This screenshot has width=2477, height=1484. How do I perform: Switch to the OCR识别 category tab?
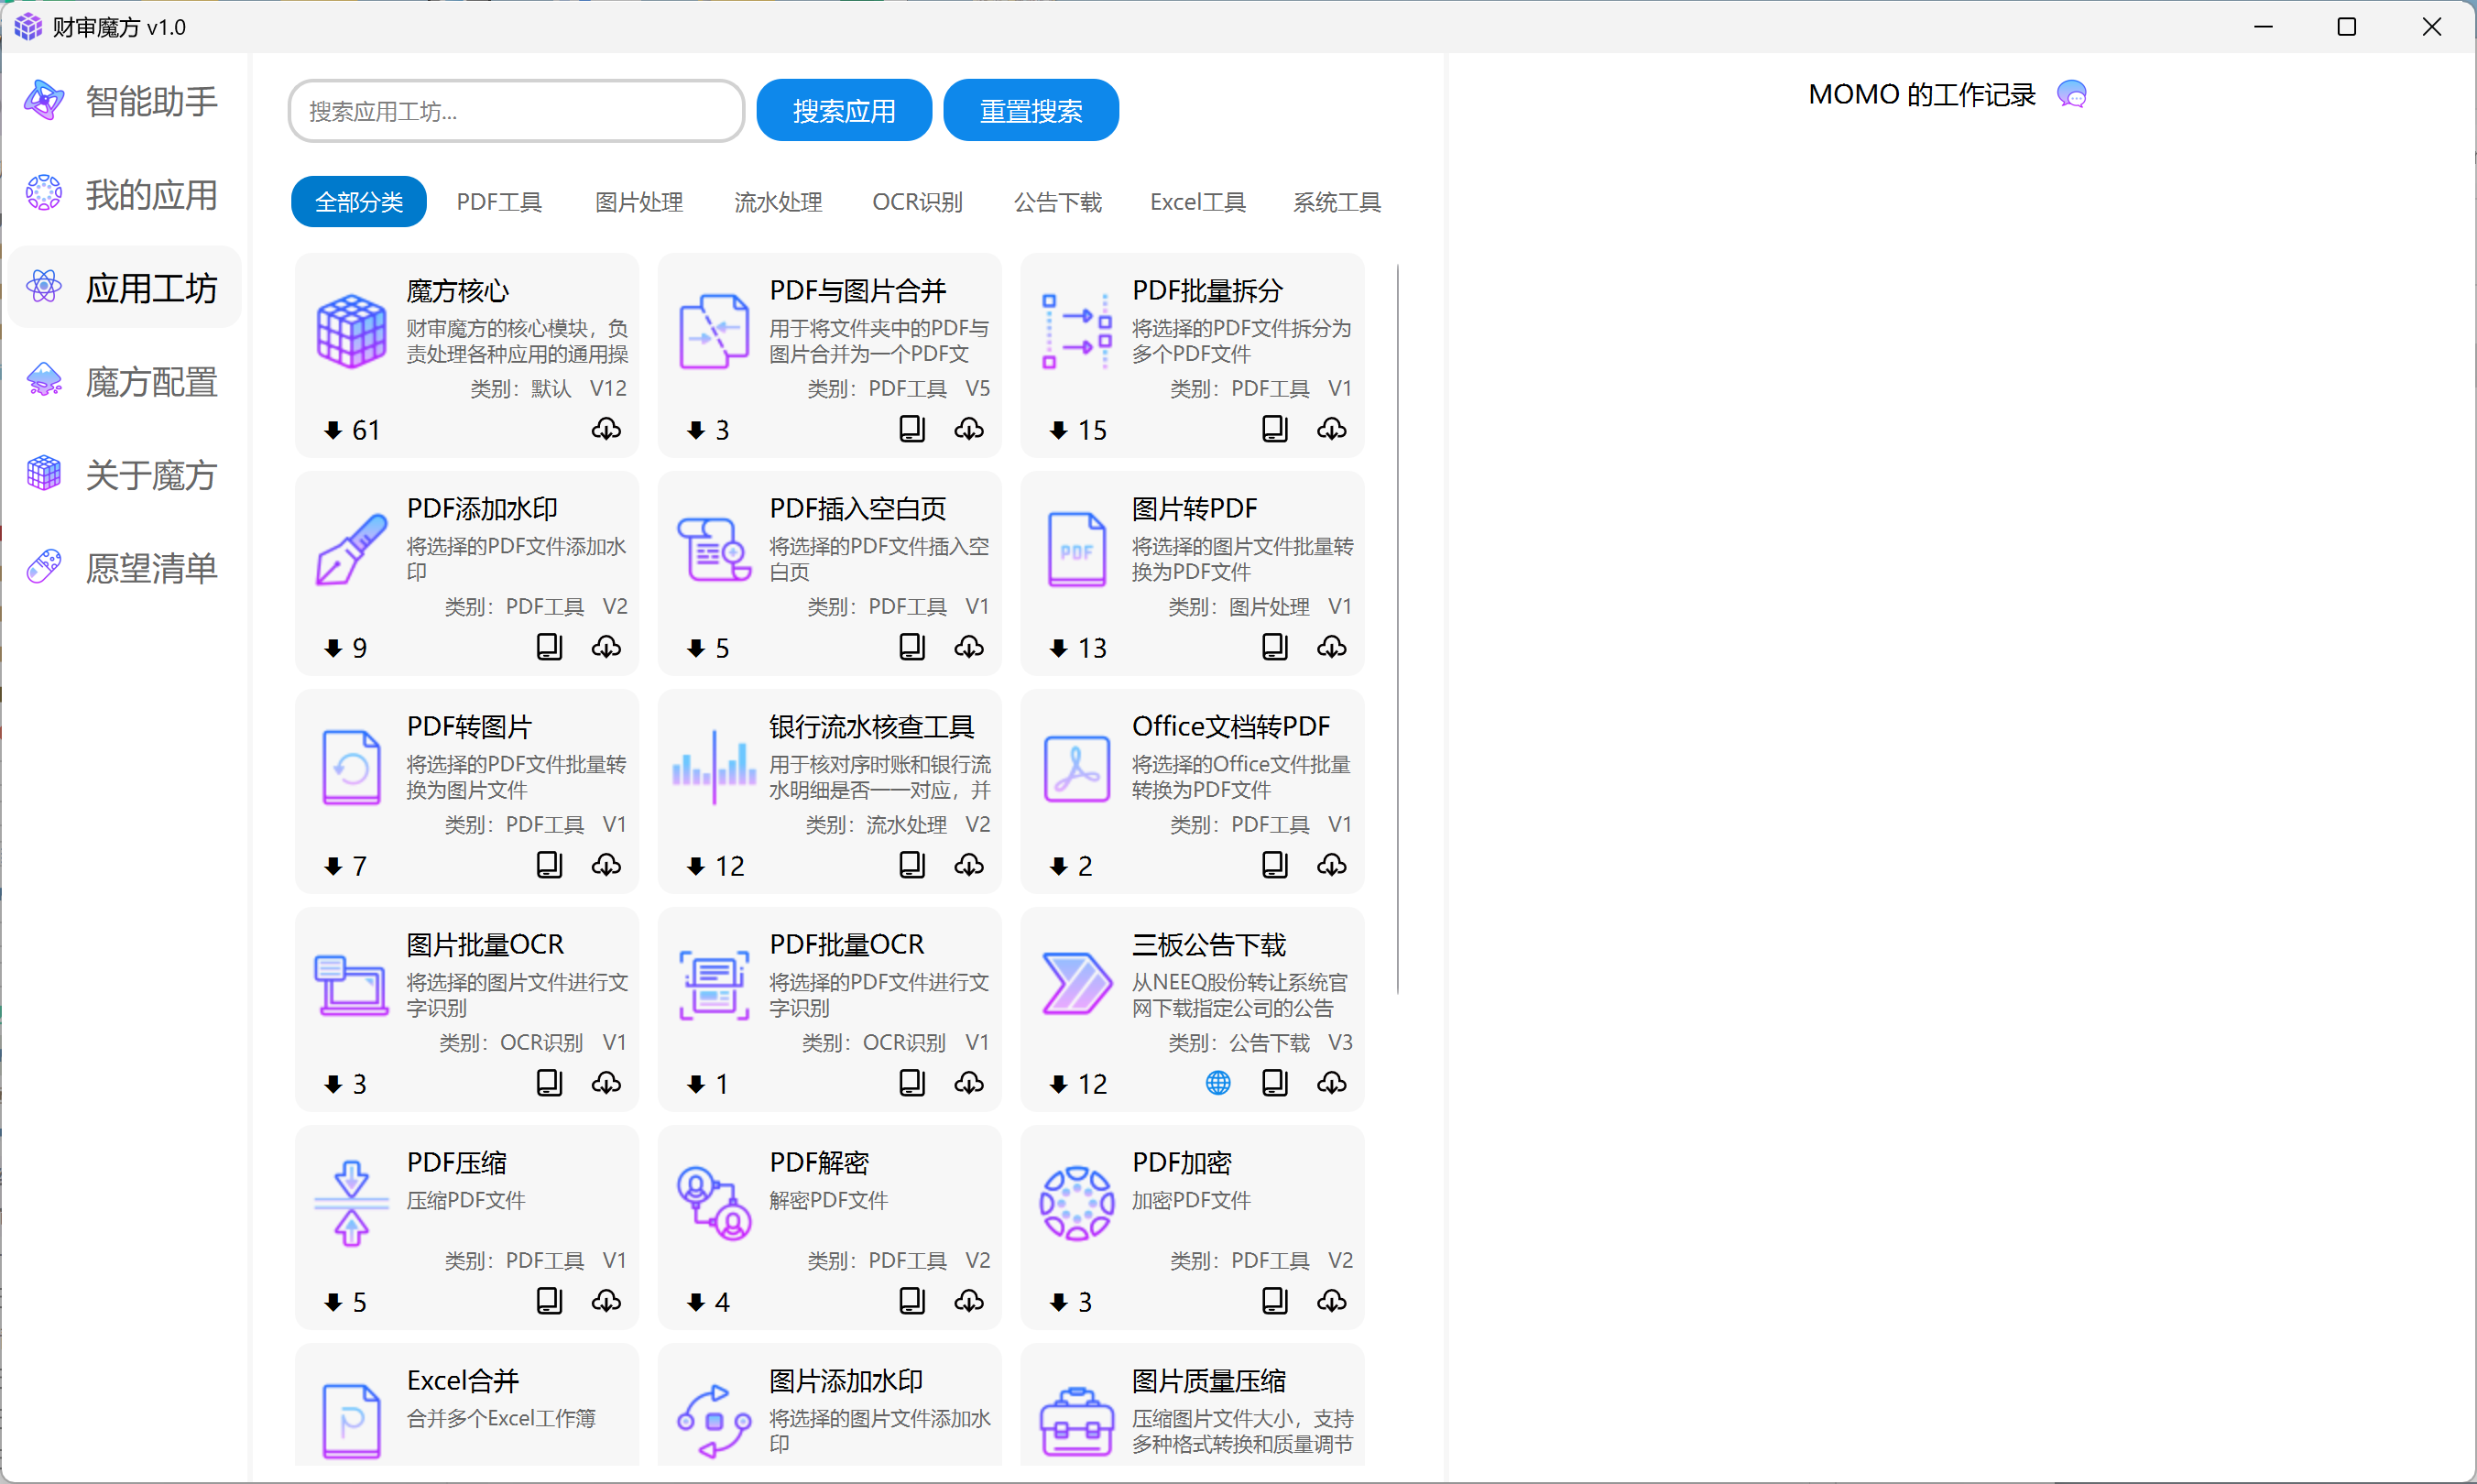[917, 202]
